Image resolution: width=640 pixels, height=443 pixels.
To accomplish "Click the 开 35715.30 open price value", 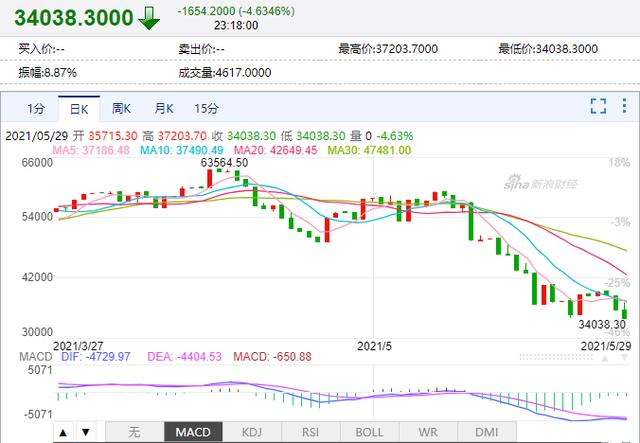I will (x=105, y=136).
